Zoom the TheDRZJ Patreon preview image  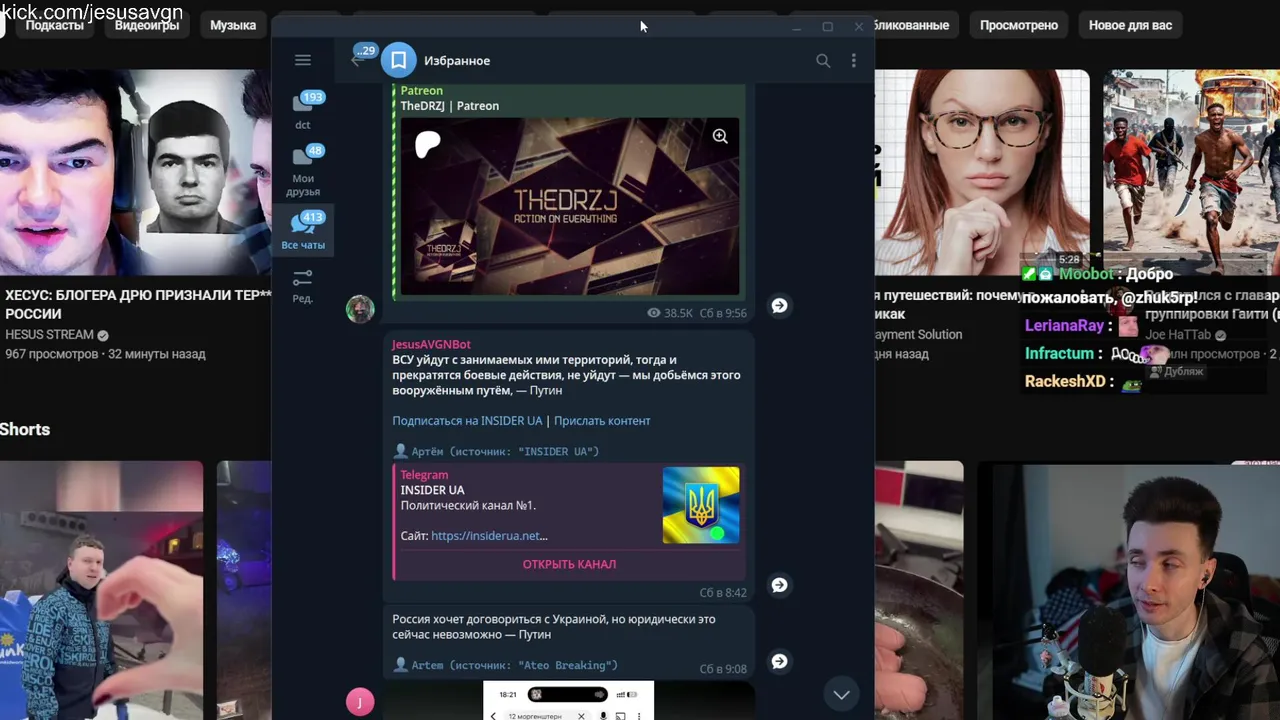pyautogui.click(x=720, y=136)
